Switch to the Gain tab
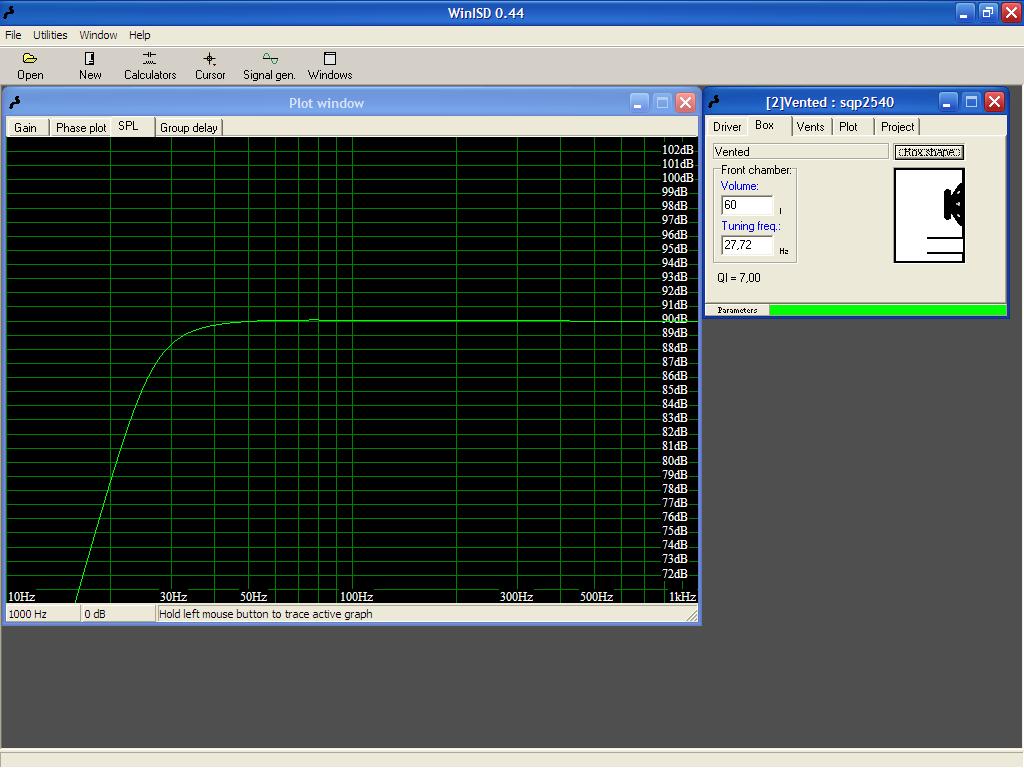The width and height of the screenshot is (1024, 768). tap(25, 128)
